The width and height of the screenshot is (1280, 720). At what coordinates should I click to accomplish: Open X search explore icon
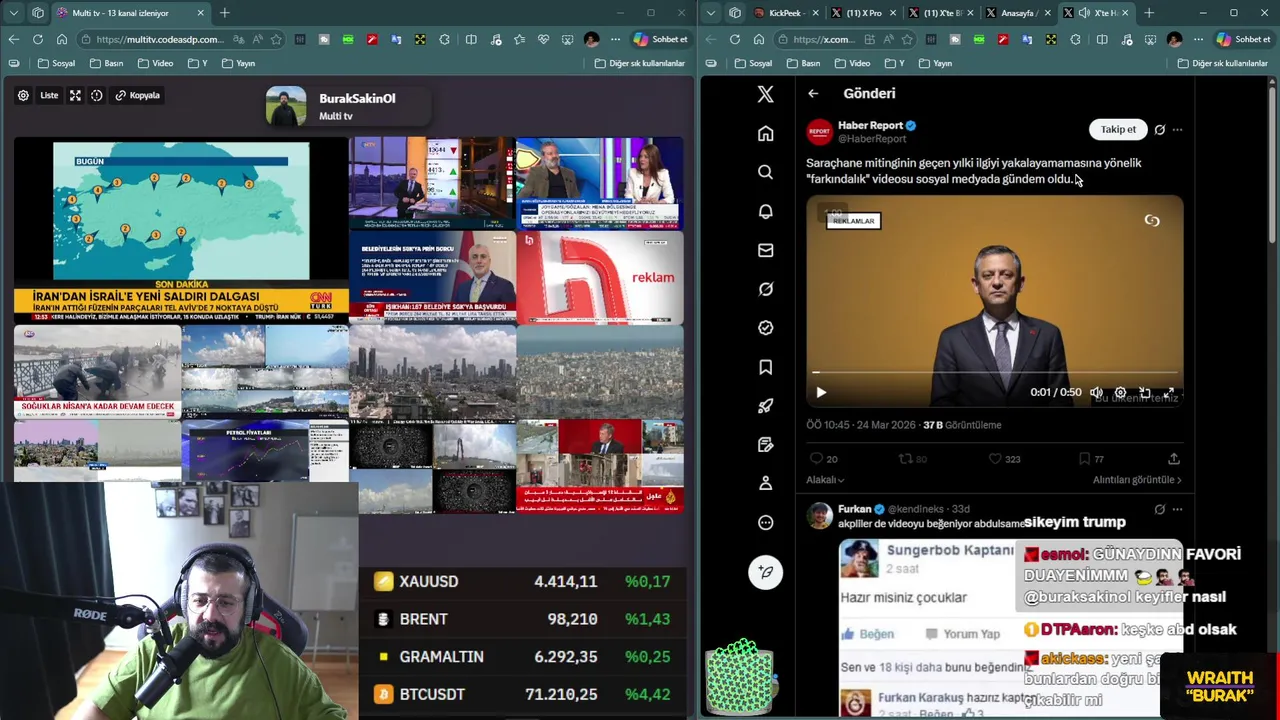tap(765, 172)
